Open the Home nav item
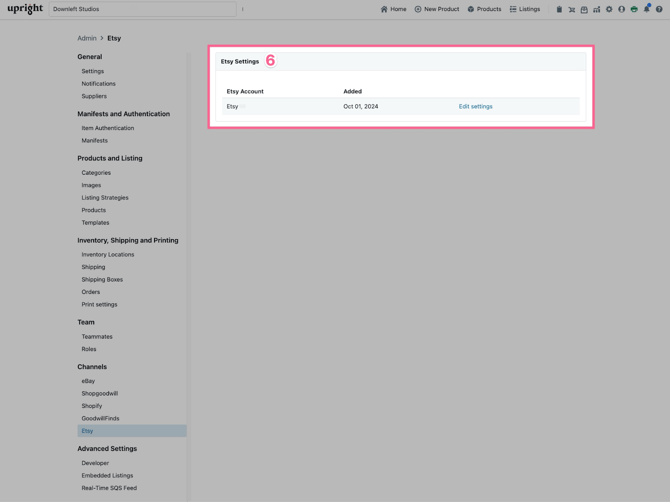670x502 pixels. [x=394, y=9]
